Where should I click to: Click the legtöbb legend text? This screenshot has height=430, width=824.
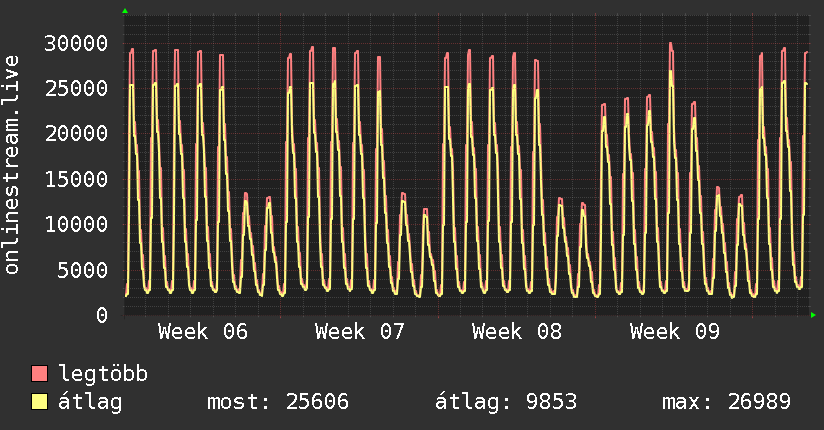pos(104,374)
